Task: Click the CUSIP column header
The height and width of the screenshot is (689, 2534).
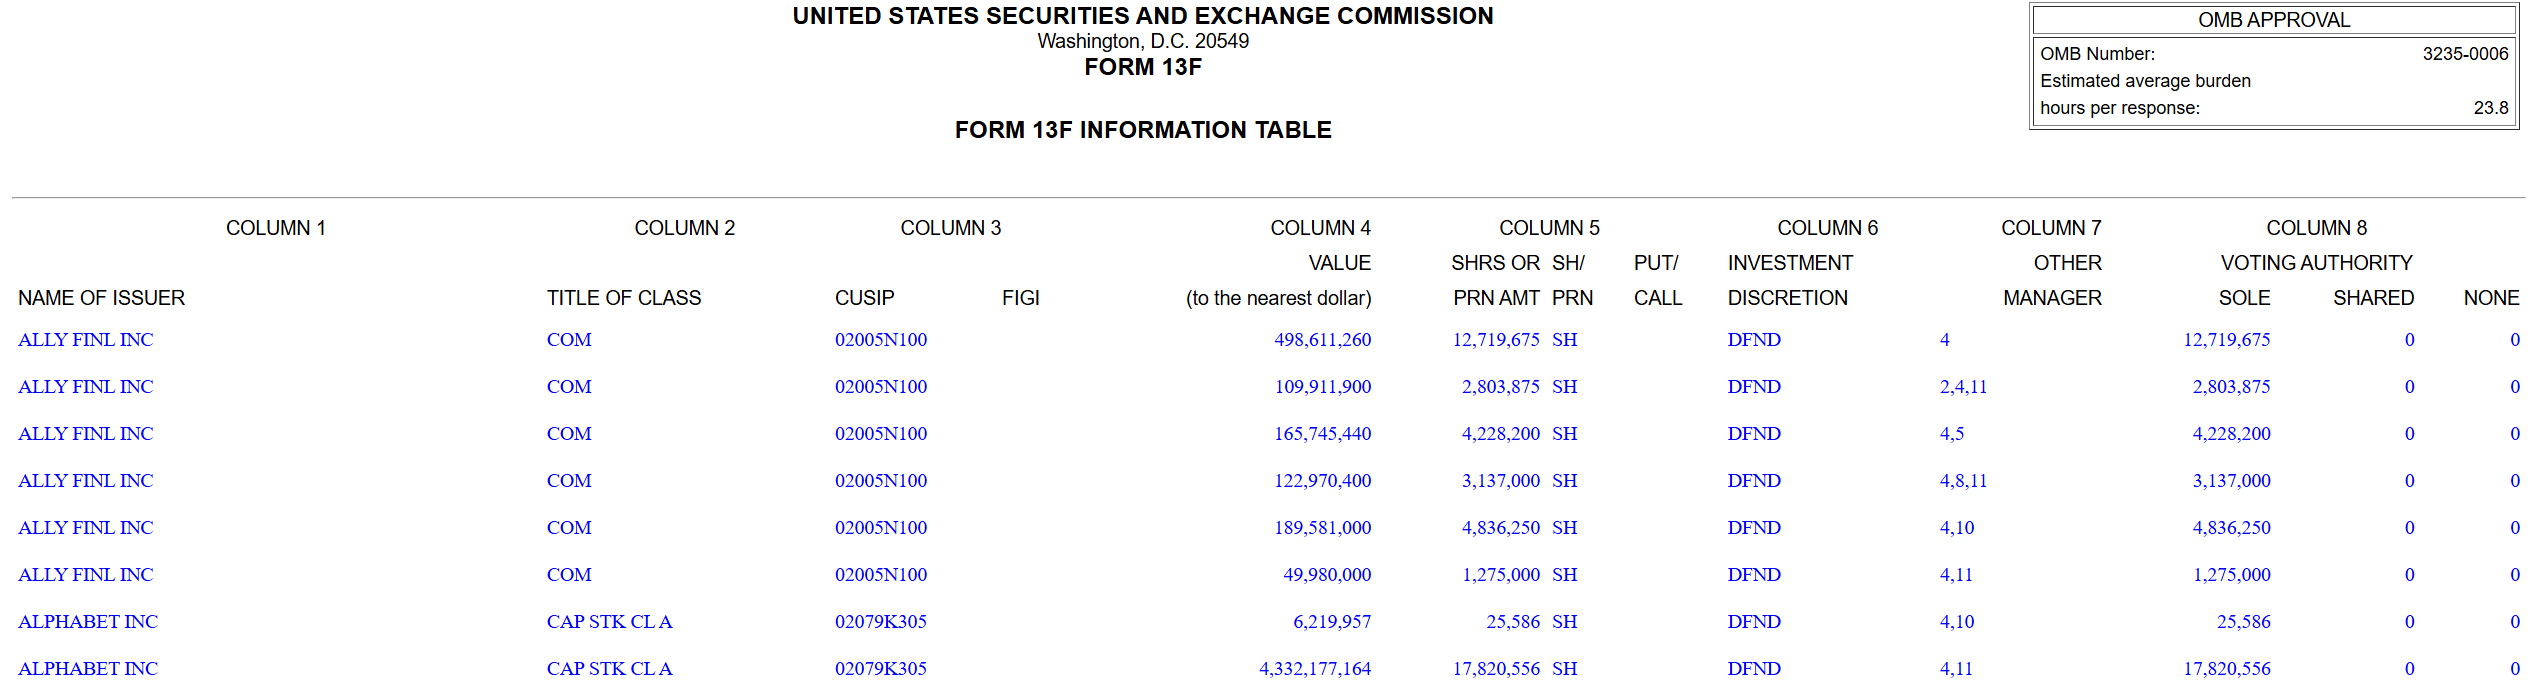Action: (x=865, y=298)
